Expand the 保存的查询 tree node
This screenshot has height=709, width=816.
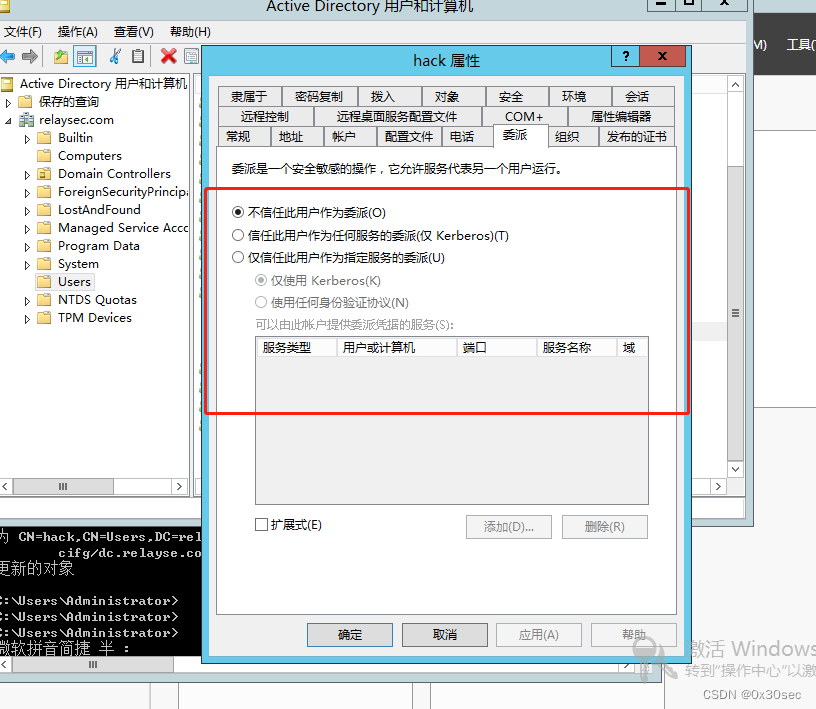pyautogui.click(x=8, y=103)
